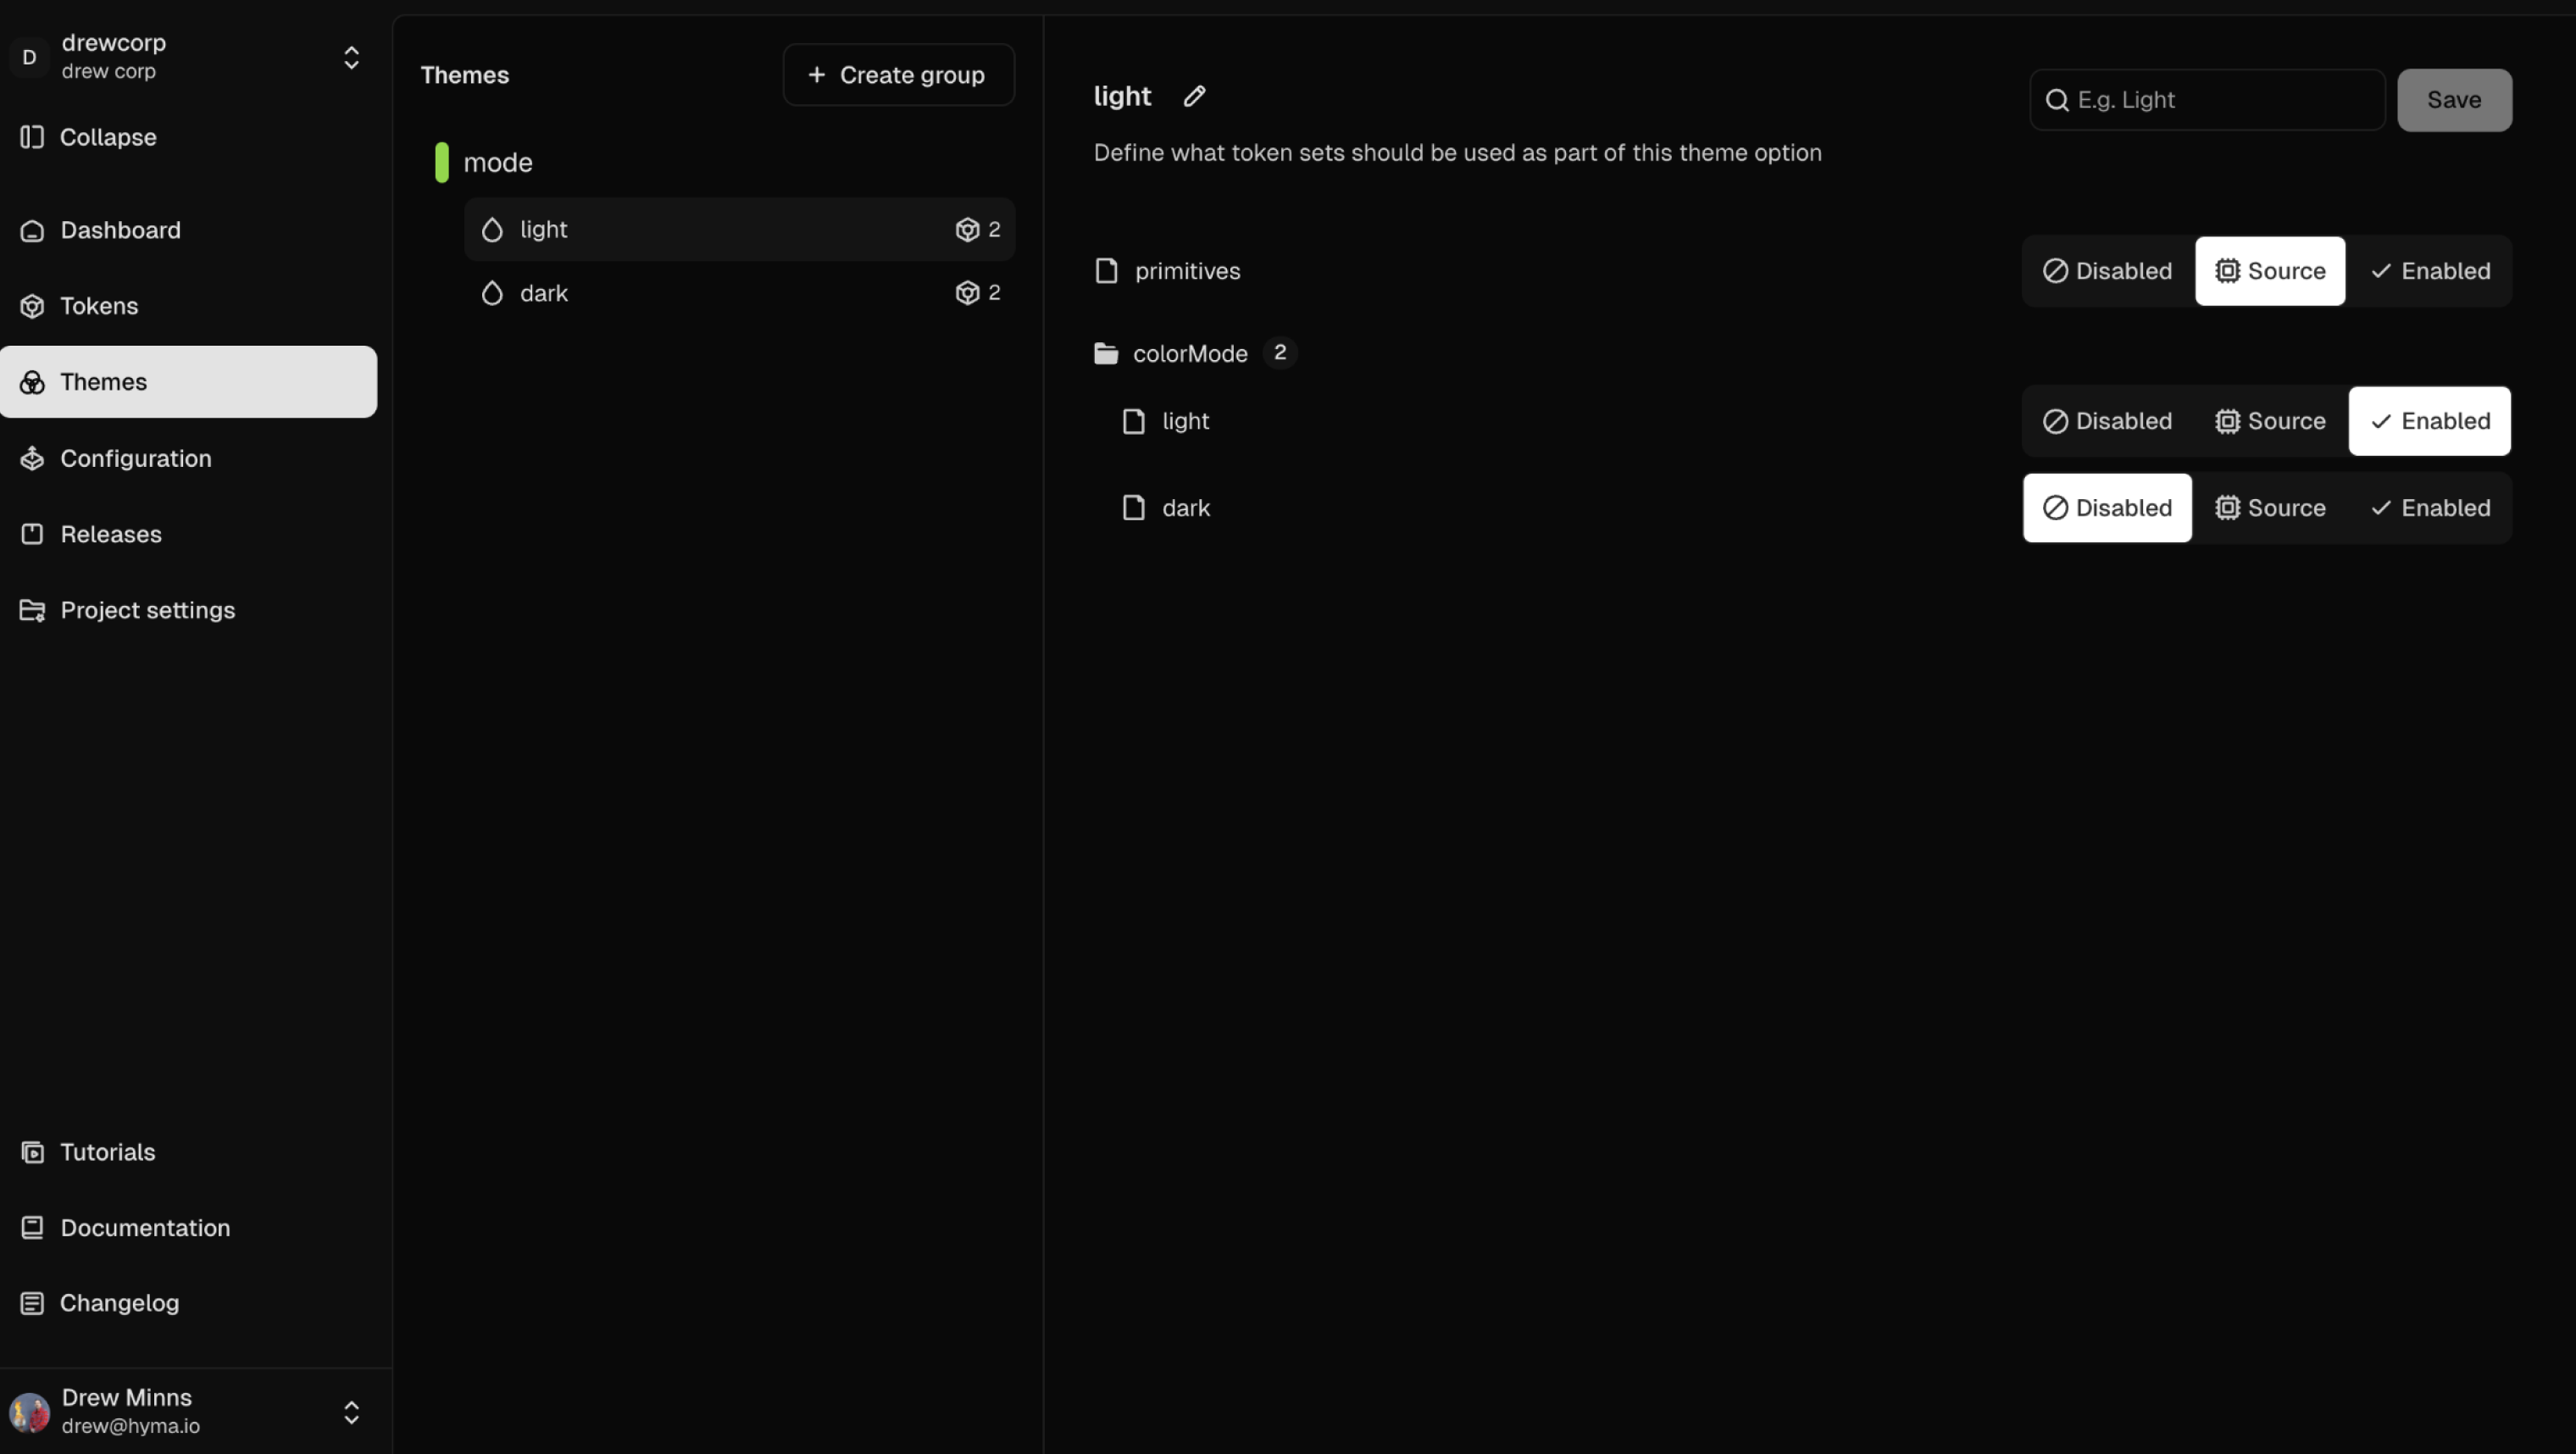Focus the E.g. Light search field

[x=2207, y=100]
